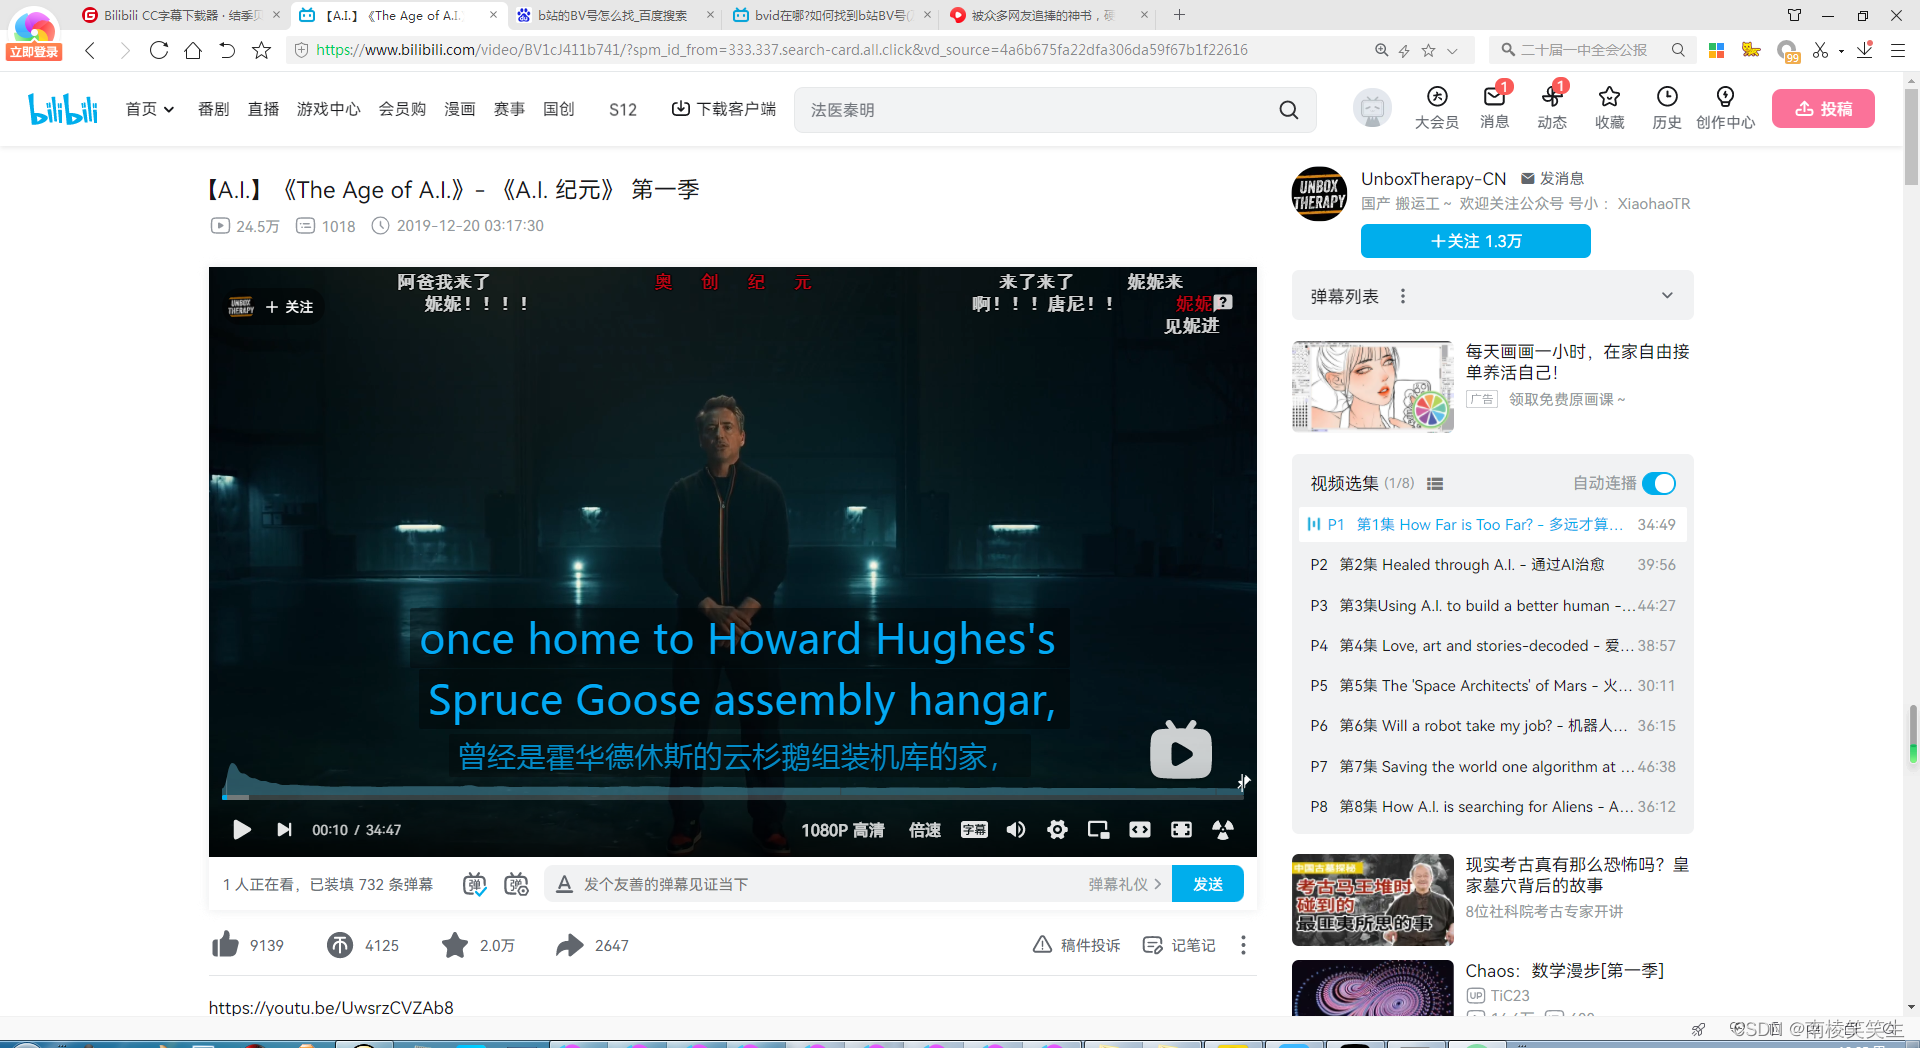Screen dimensions: 1920x1048
Task: Open more options beside 记笔记
Action: pos(1243,945)
